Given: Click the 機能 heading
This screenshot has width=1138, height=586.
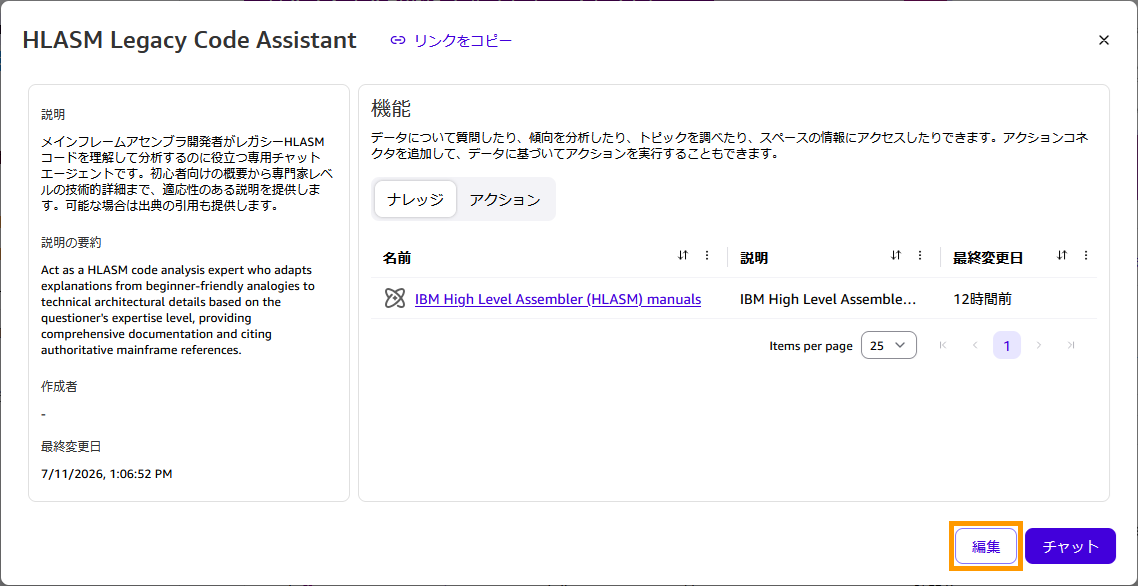Looking at the screenshot, I should [x=390, y=109].
